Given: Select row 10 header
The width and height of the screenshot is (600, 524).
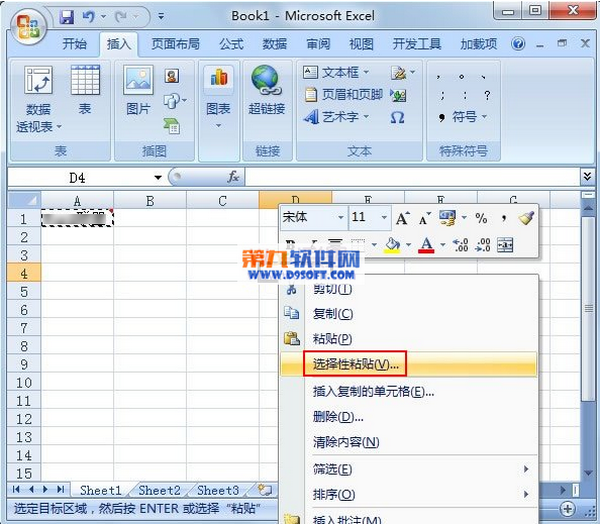Looking at the screenshot, I should tap(24, 382).
